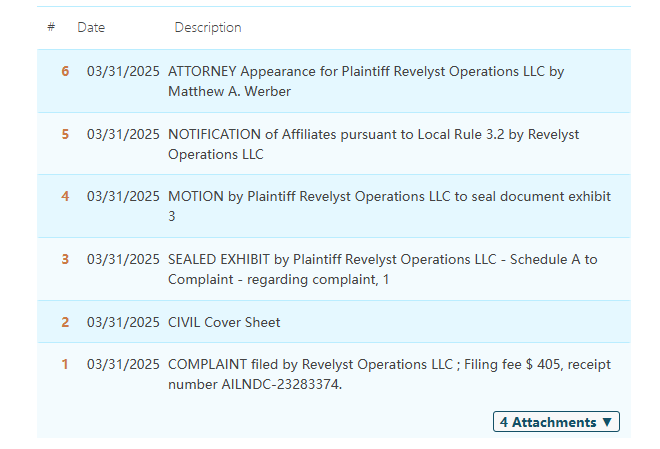Image resolution: width=660 pixels, height=449 pixels.
Task: Open docket entry number 2
Action: 65,322
